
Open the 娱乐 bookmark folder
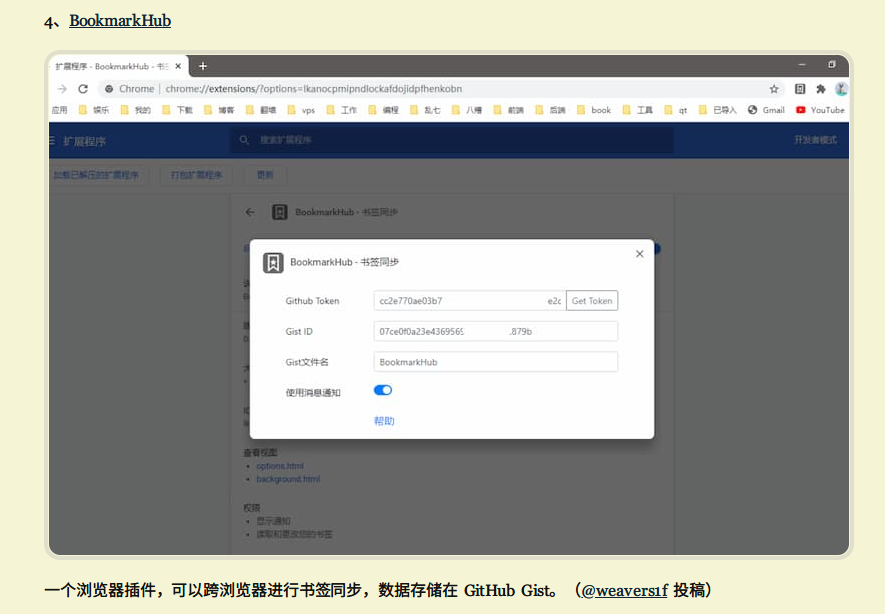(94, 110)
